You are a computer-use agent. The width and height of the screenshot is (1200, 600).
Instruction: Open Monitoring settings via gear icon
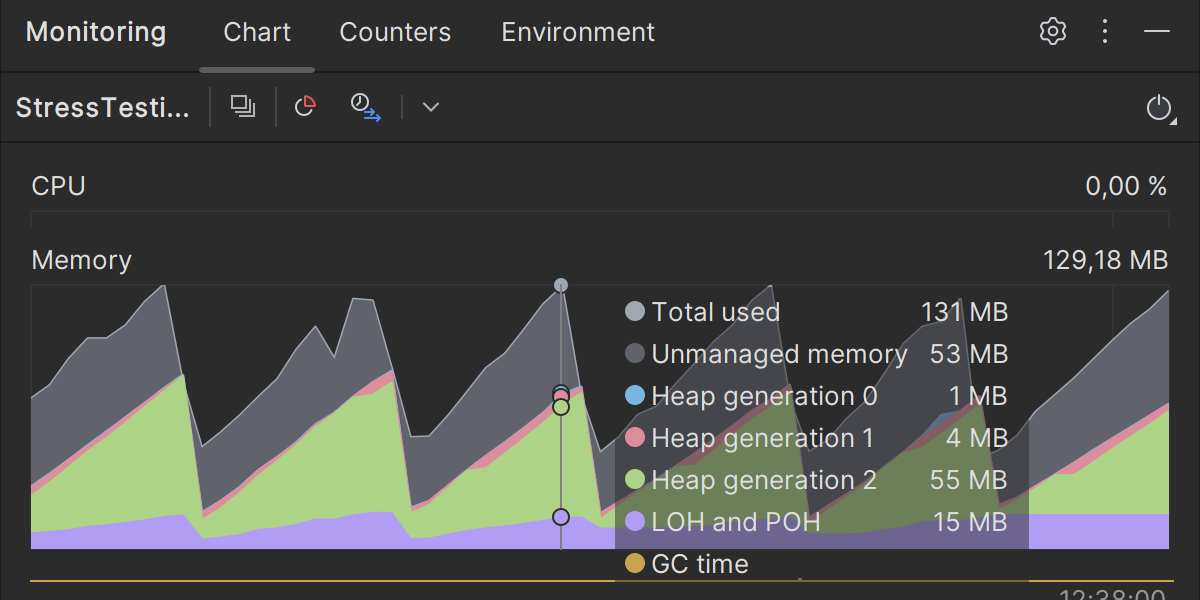click(x=1052, y=31)
